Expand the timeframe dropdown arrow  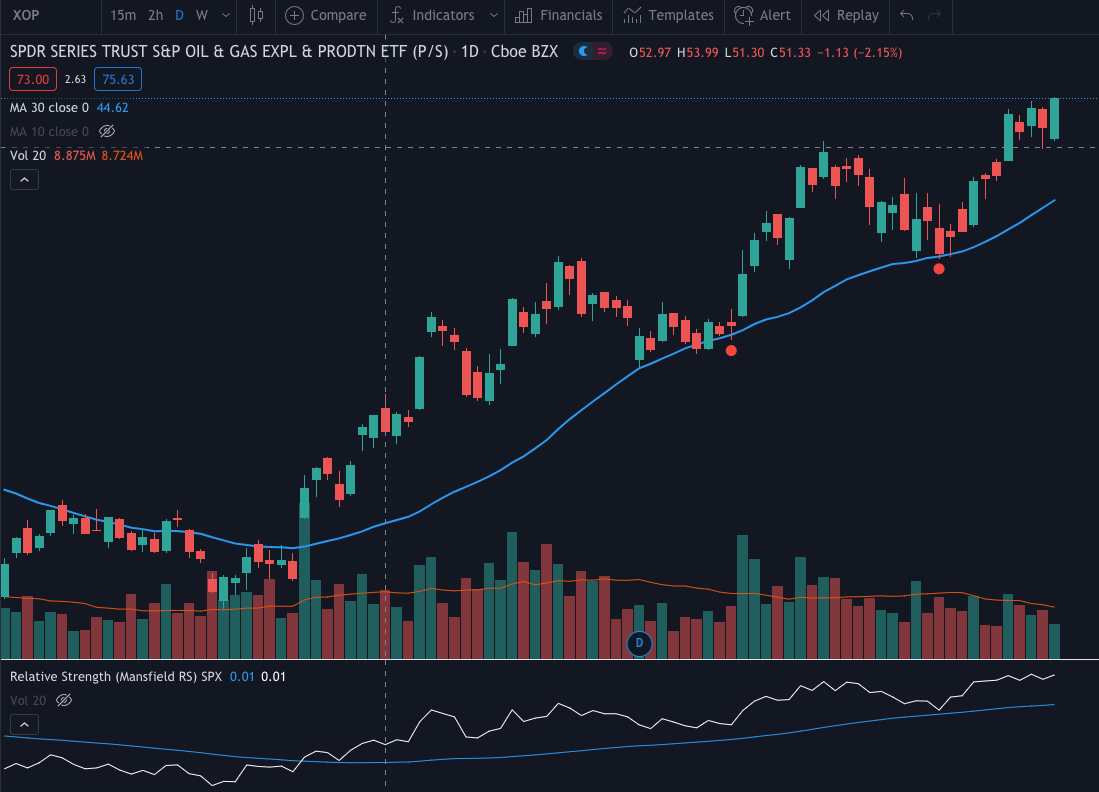click(226, 15)
